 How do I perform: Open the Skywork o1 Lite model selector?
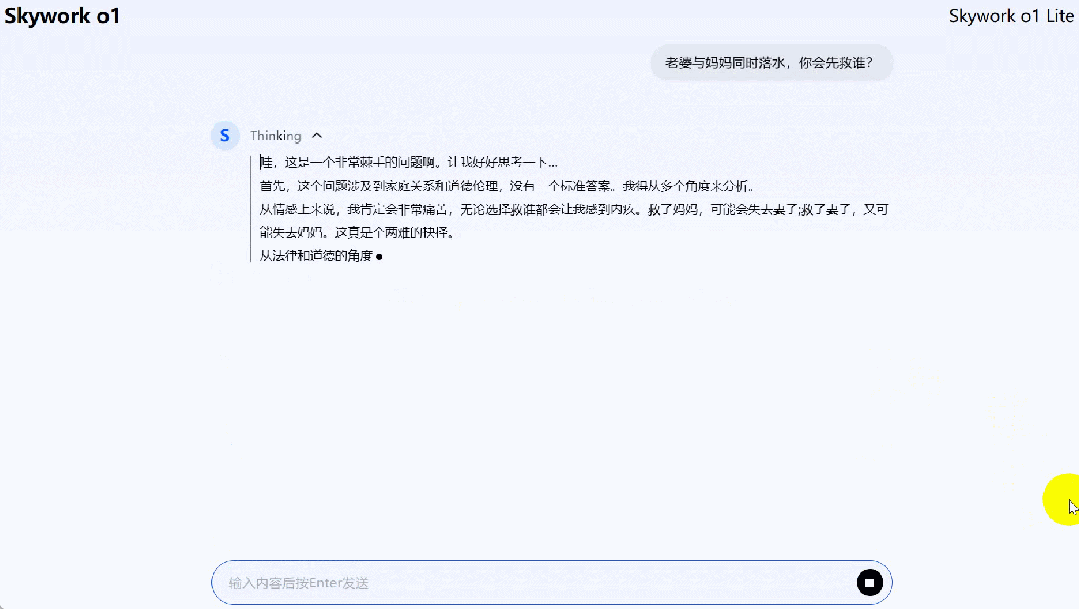pos(1011,16)
